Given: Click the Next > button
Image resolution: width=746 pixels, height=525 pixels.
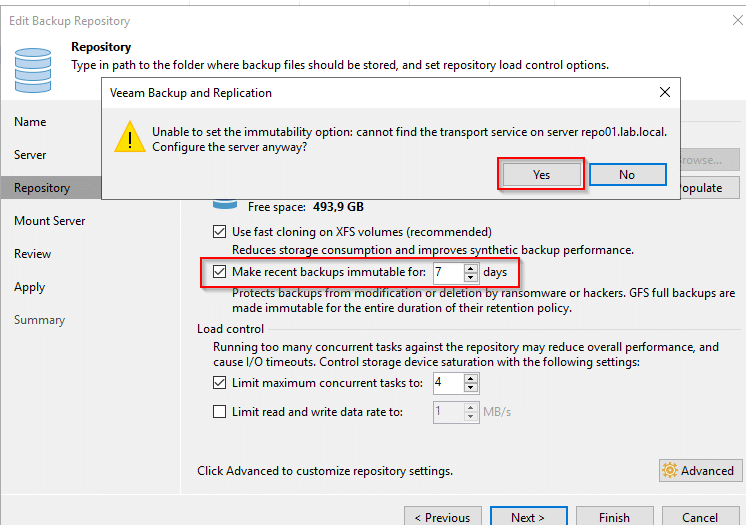Looking at the screenshot, I should coord(529,516).
